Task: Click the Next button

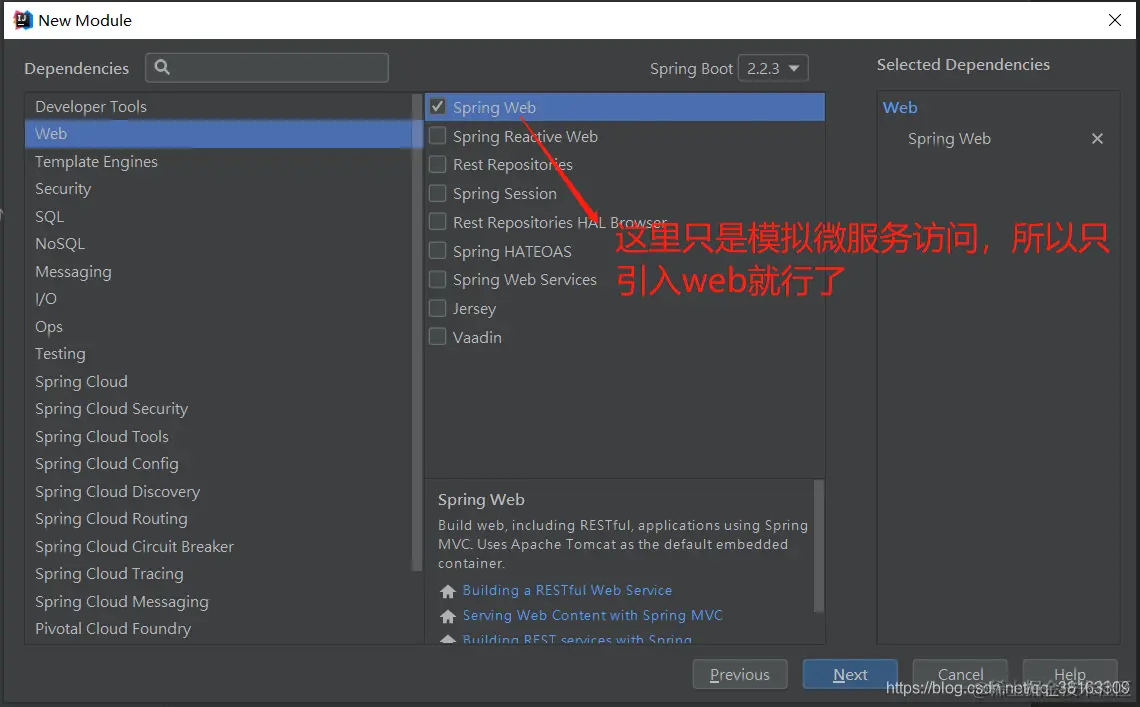Action: [849, 674]
